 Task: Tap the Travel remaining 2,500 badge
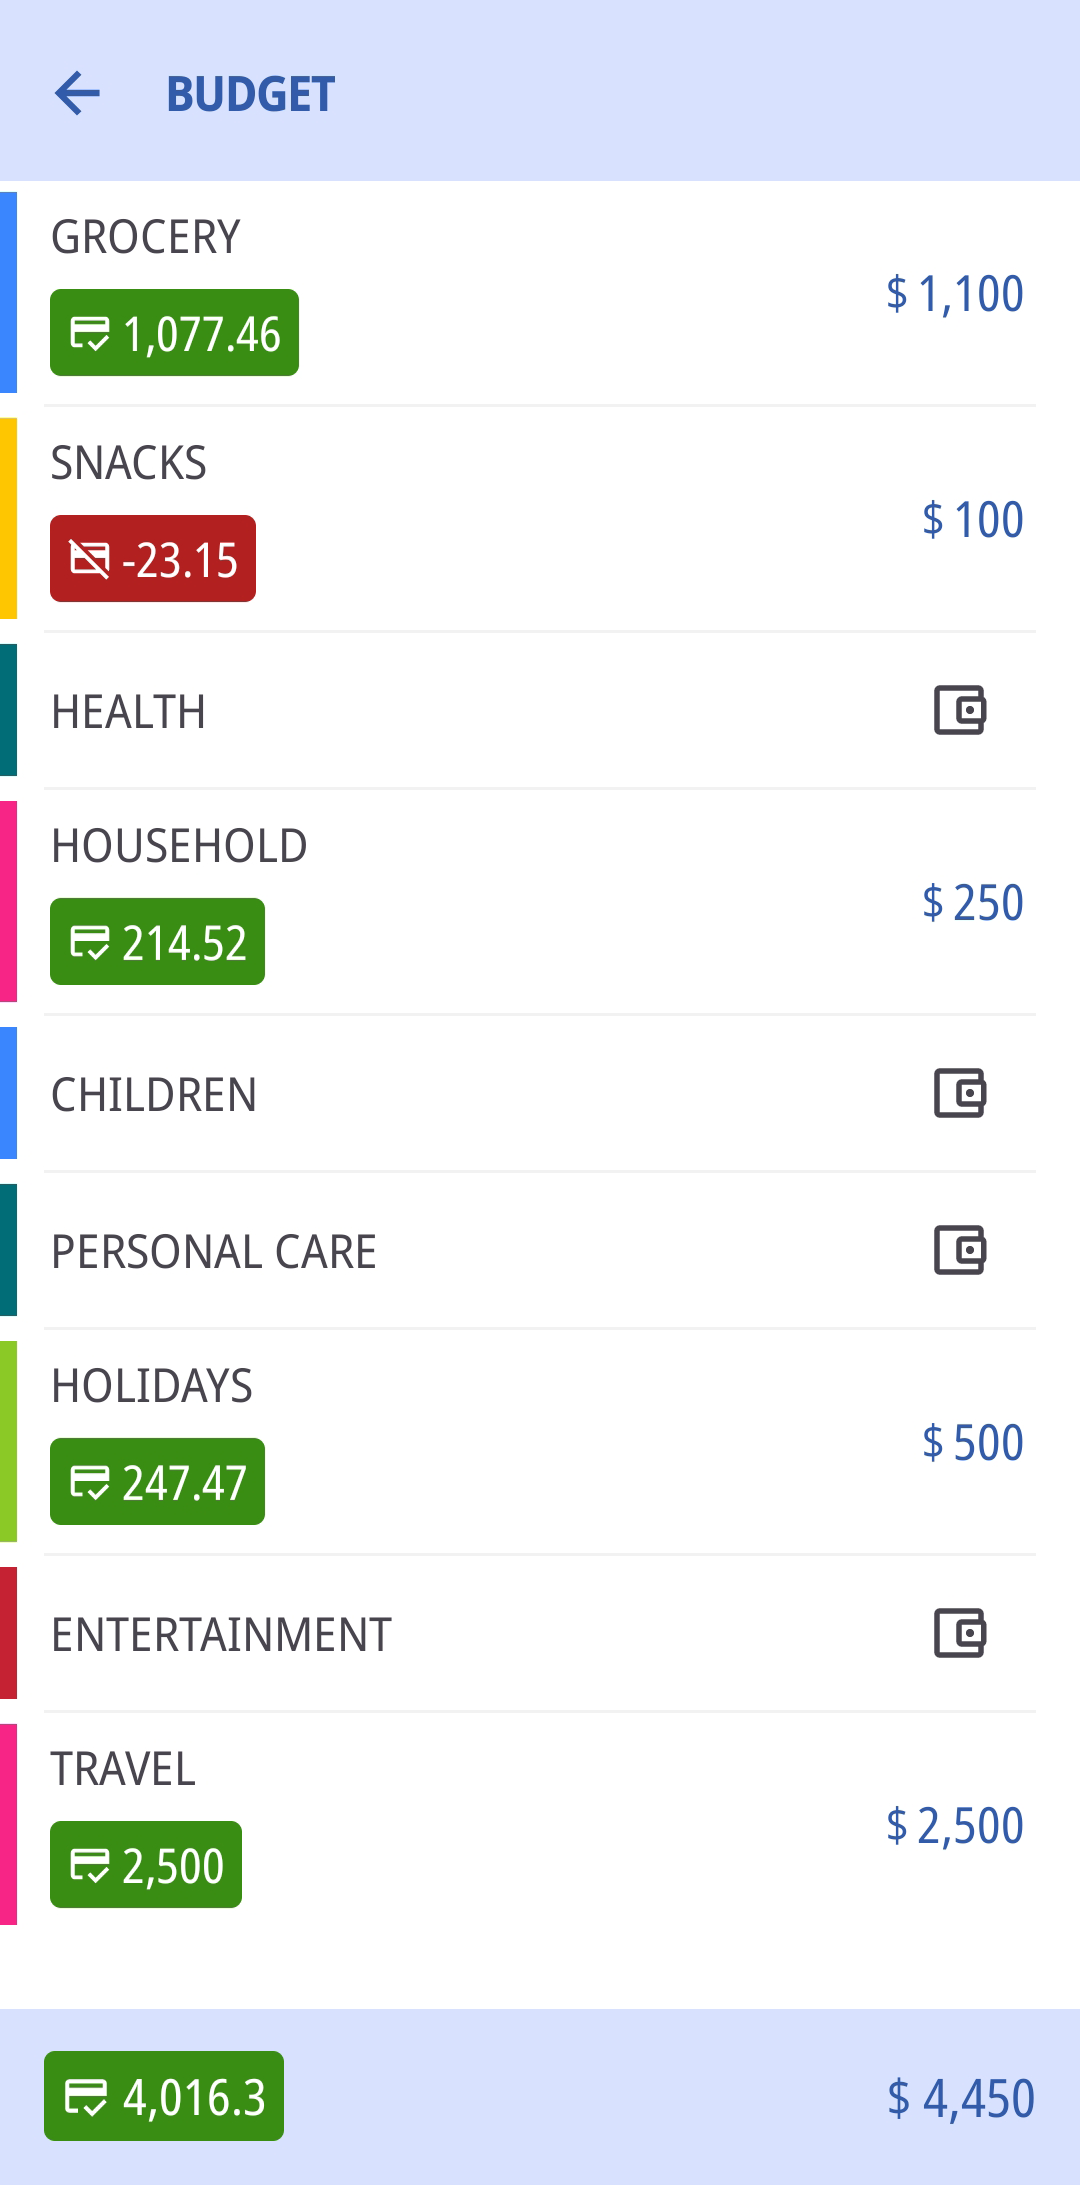click(146, 1865)
